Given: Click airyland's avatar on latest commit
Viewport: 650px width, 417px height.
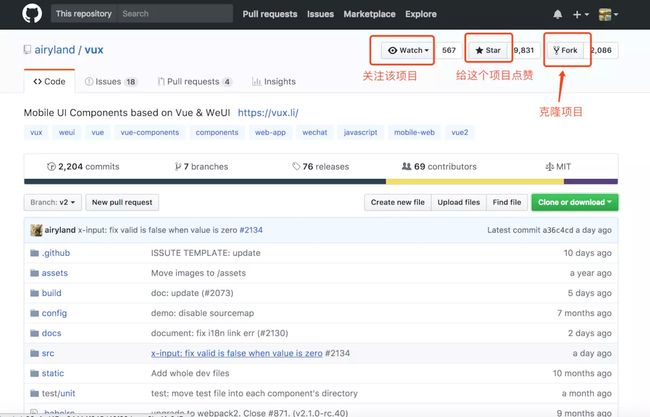Looking at the screenshot, I should pos(36,230).
